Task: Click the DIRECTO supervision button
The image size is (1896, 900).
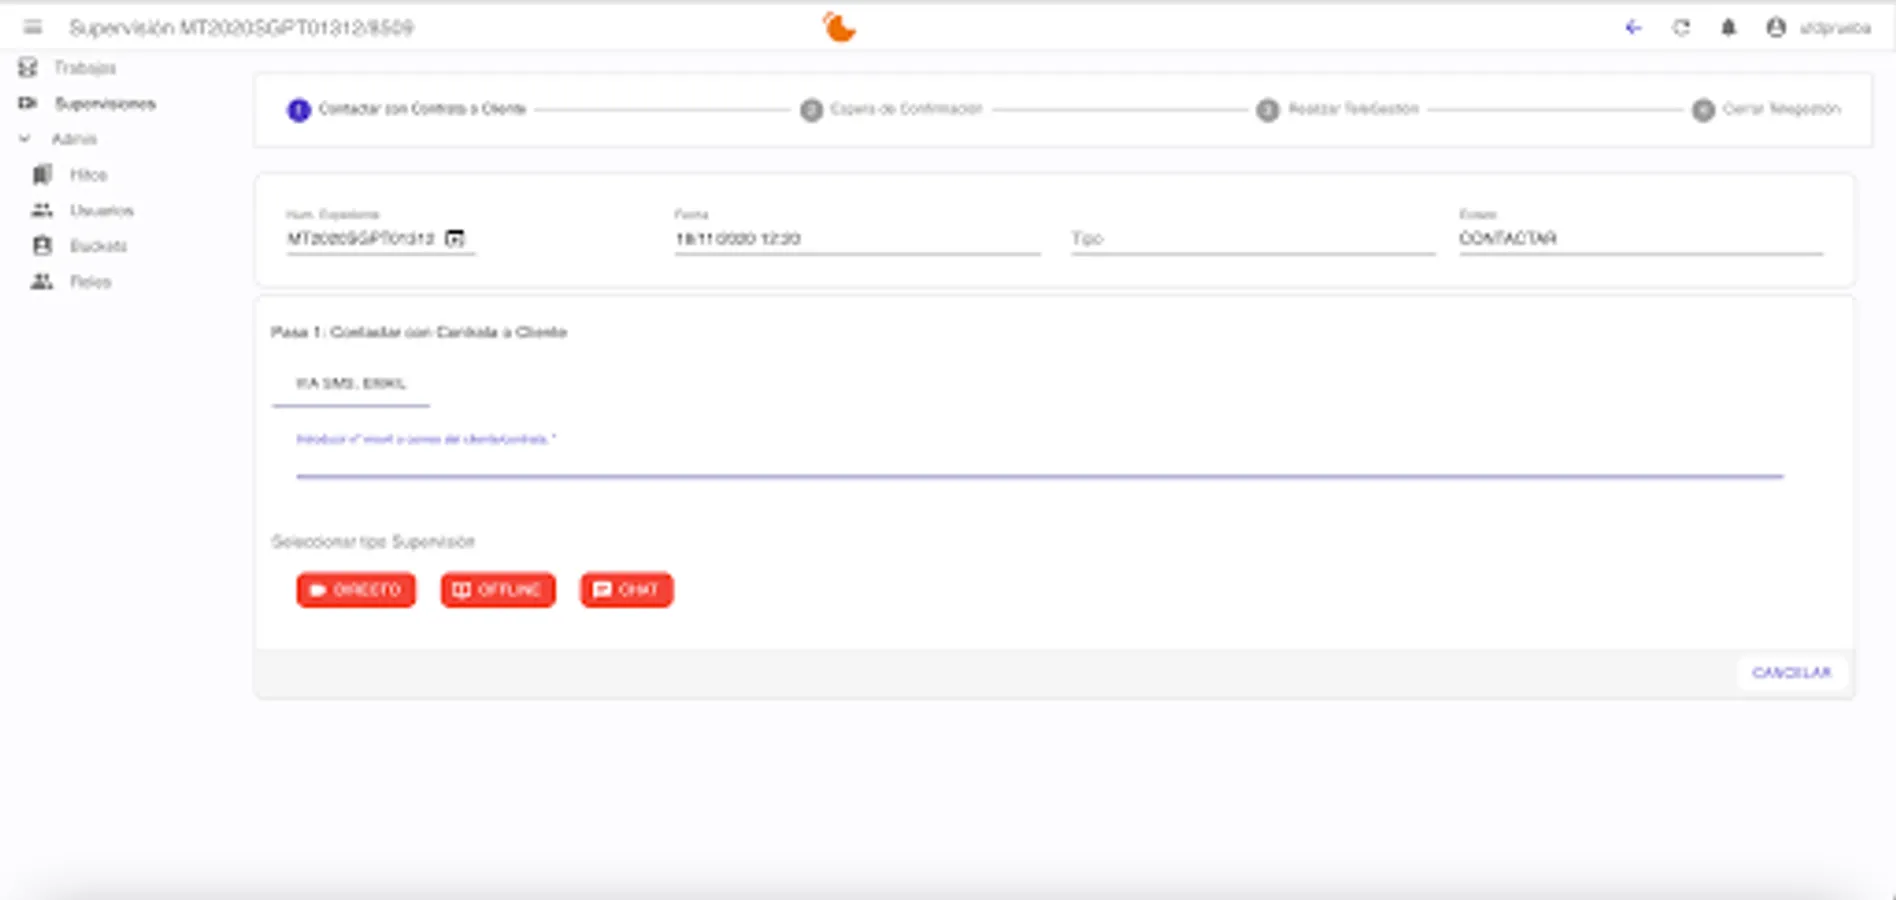Action: click(x=355, y=590)
